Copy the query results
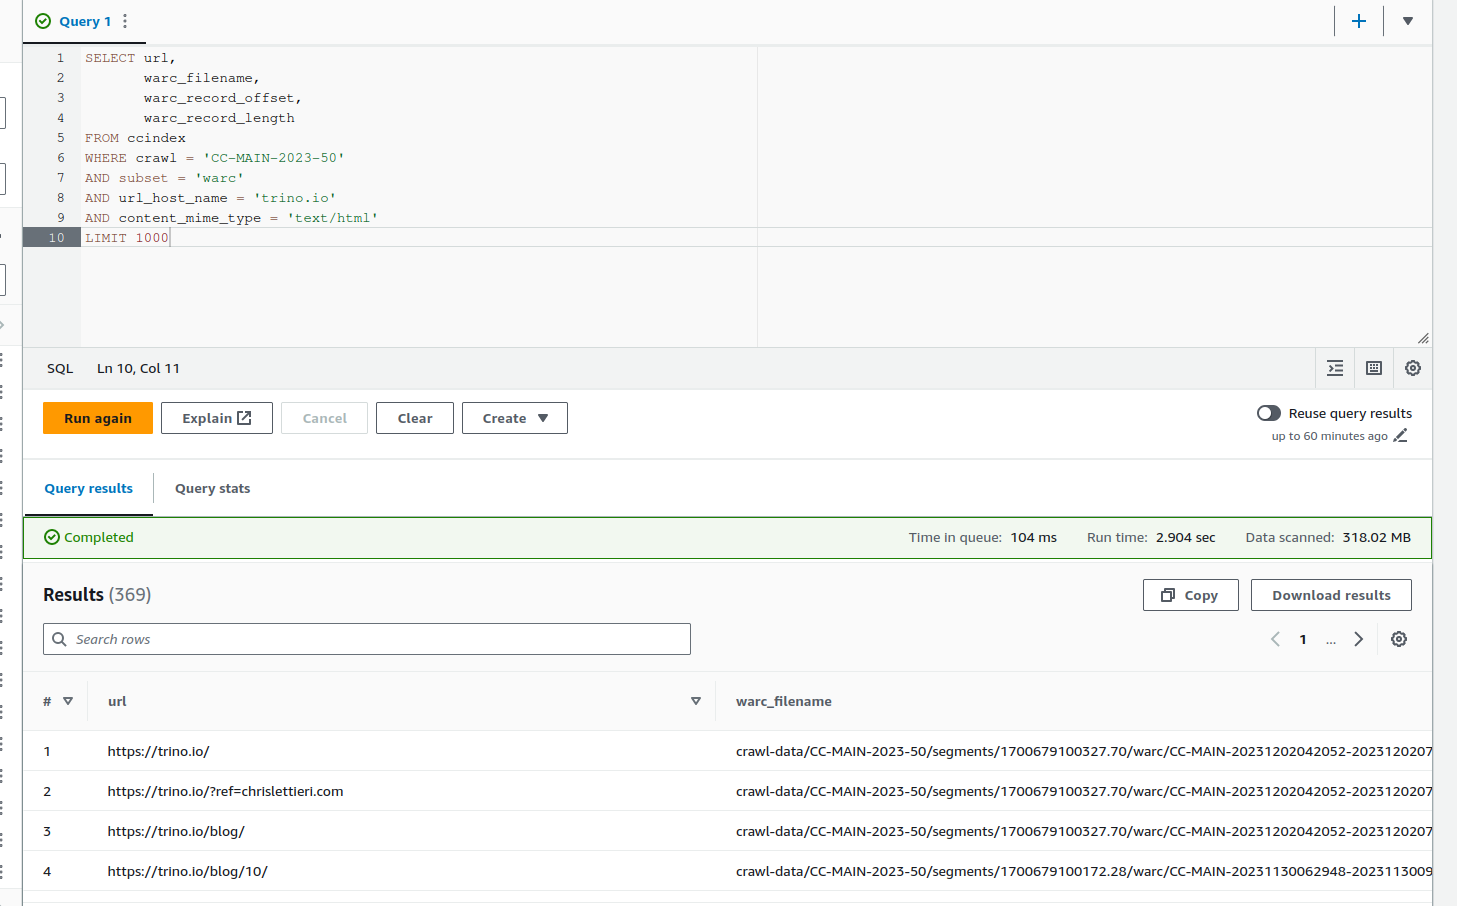1457x906 pixels. [1191, 595]
